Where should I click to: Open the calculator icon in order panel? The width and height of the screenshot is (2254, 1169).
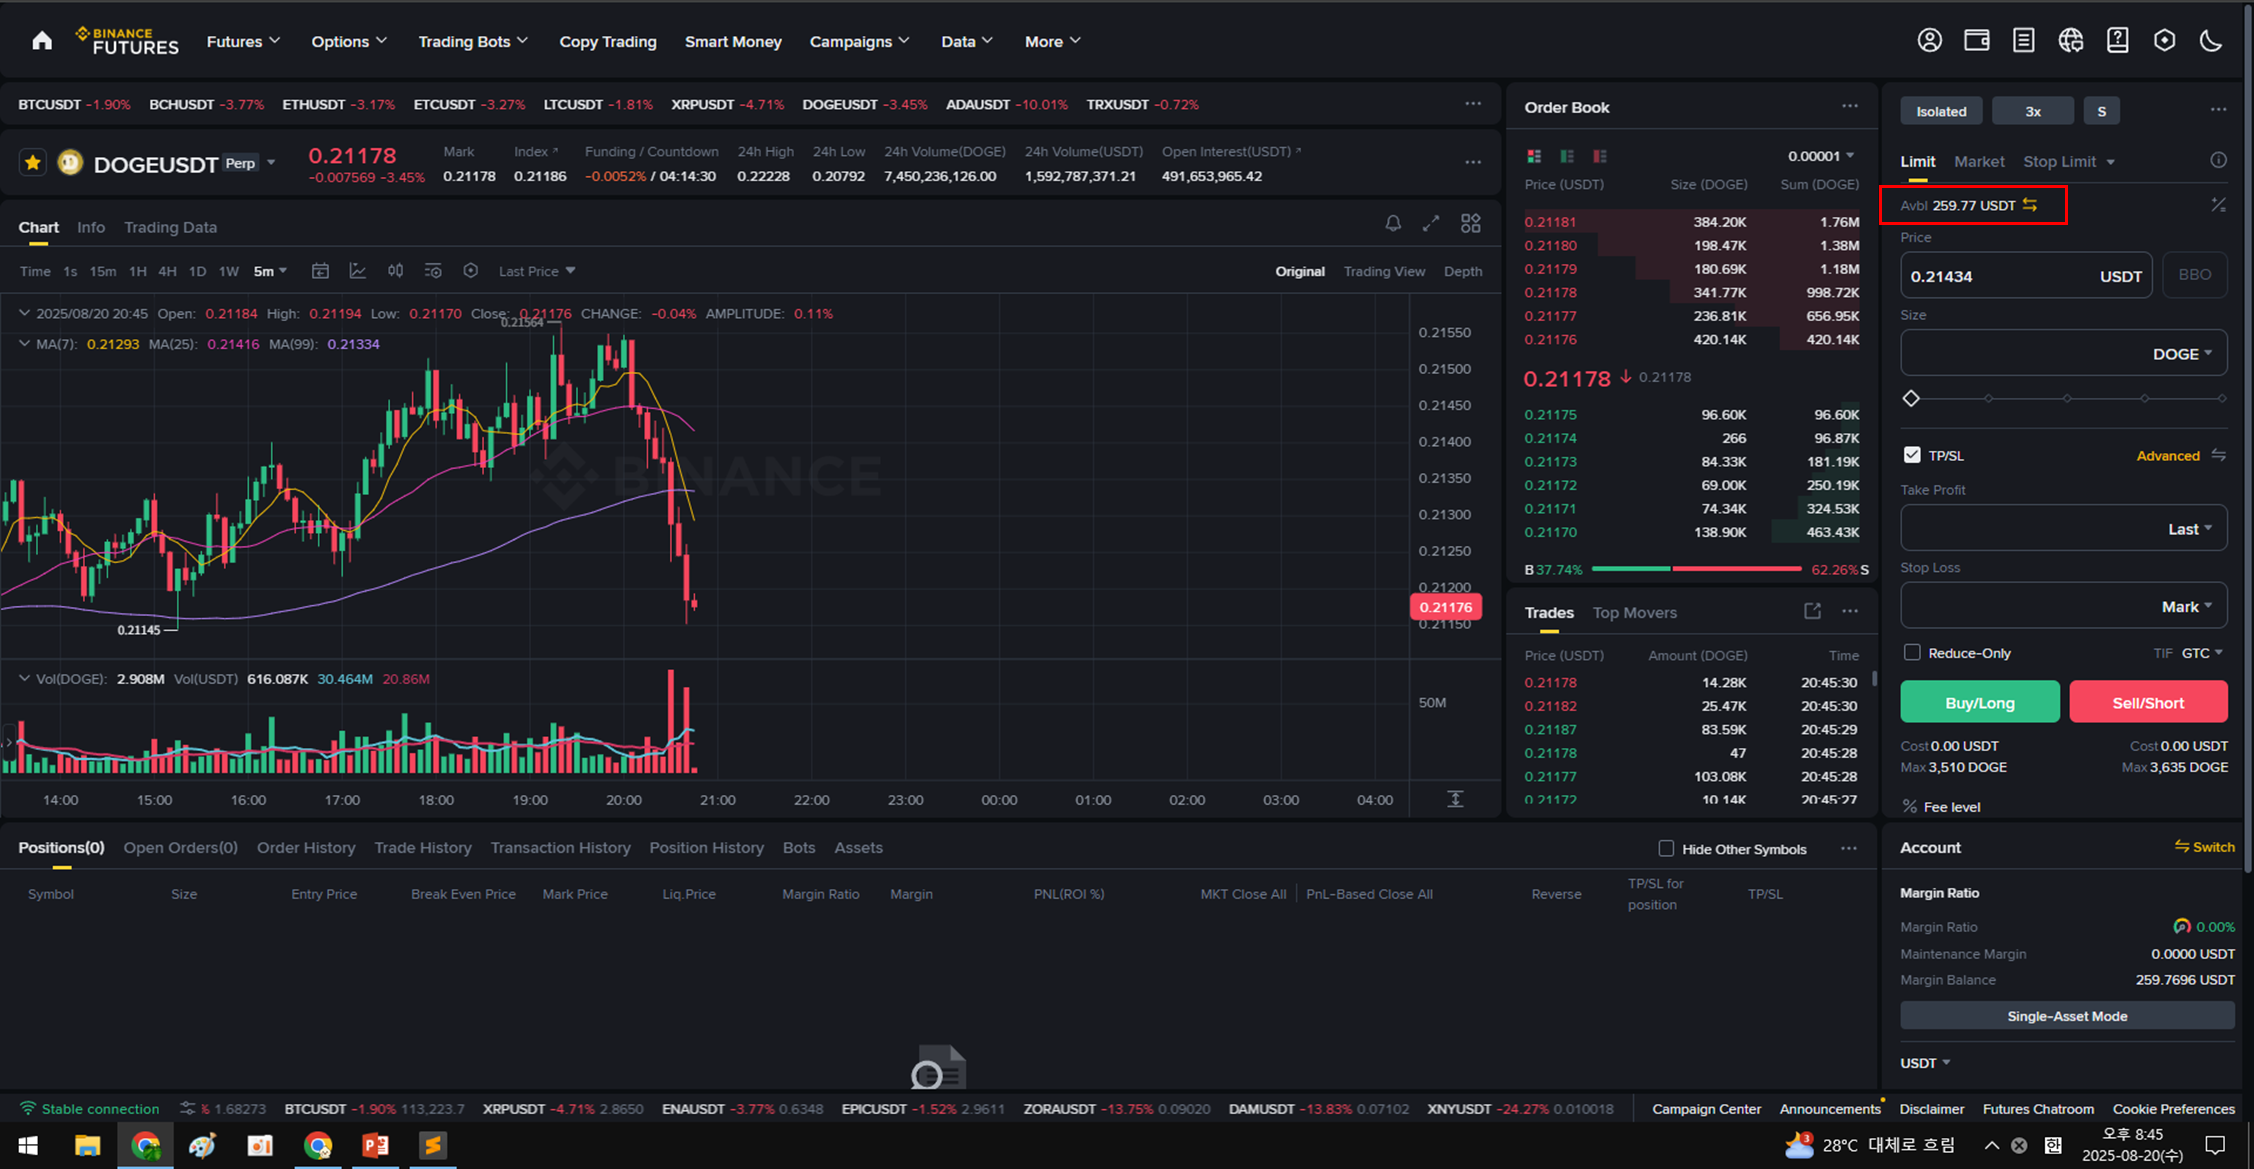pyautogui.click(x=2218, y=205)
